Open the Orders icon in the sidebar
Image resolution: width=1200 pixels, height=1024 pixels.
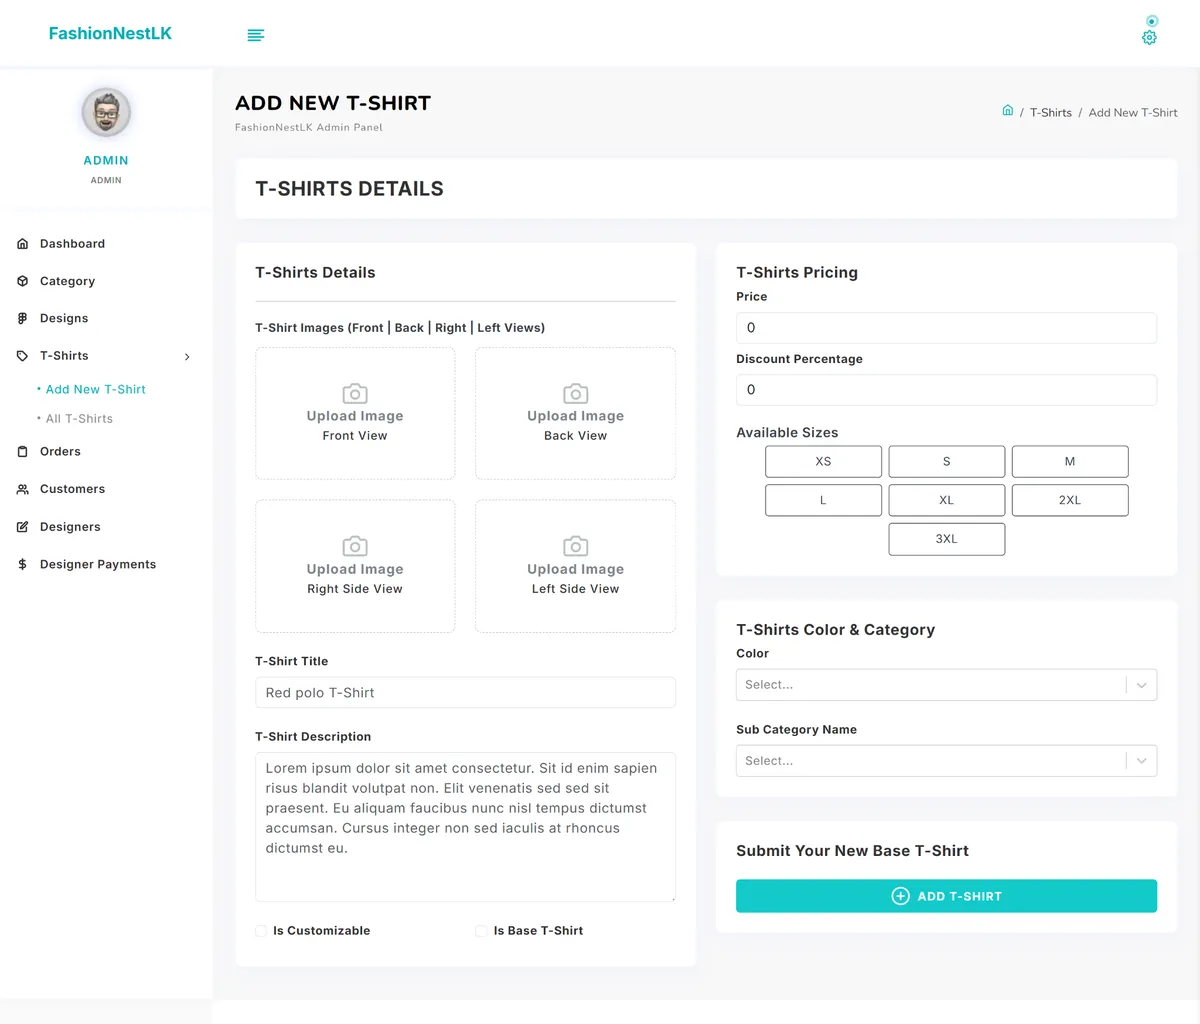coord(22,451)
